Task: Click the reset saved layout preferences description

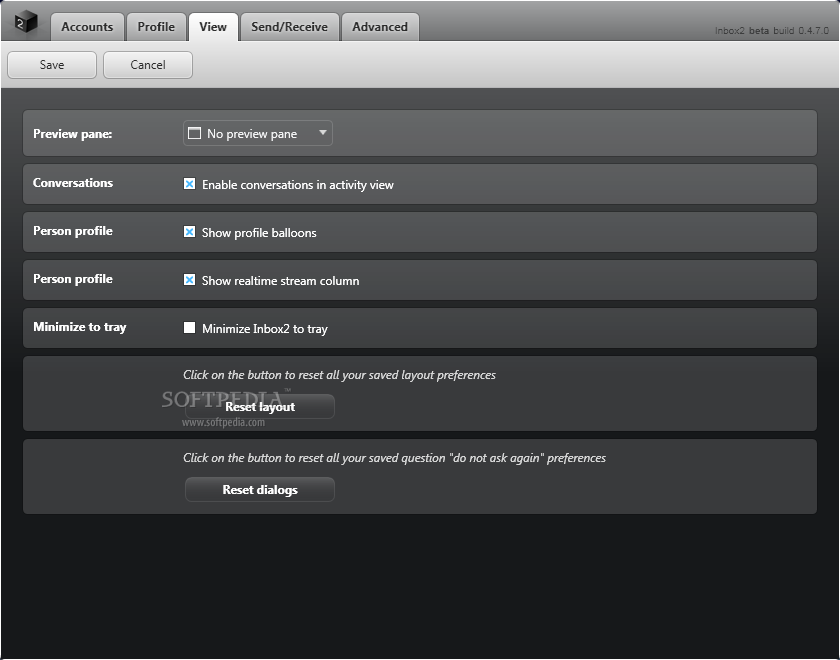Action: 340,375
